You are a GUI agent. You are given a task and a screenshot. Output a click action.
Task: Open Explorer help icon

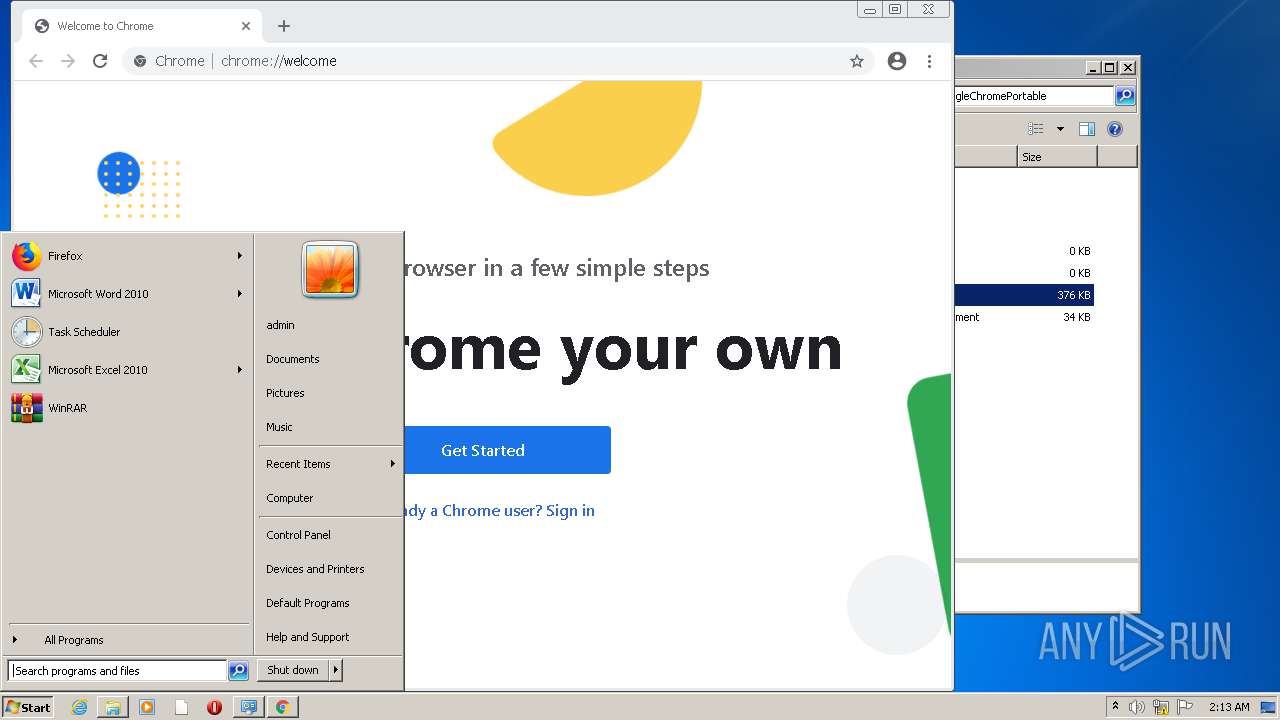pyautogui.click(x=1115, y=129)
